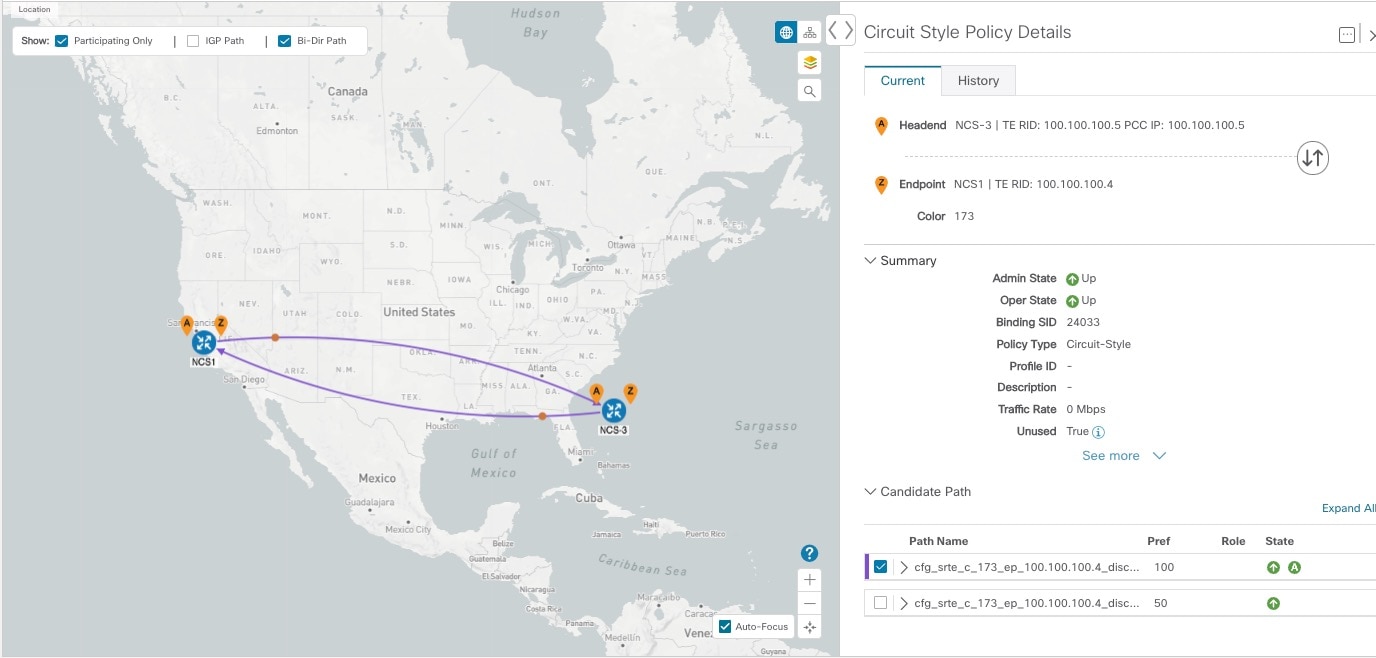Click the Unused info icon
This screenshot has width=1376, height=658.
[x=1098, y=432]
